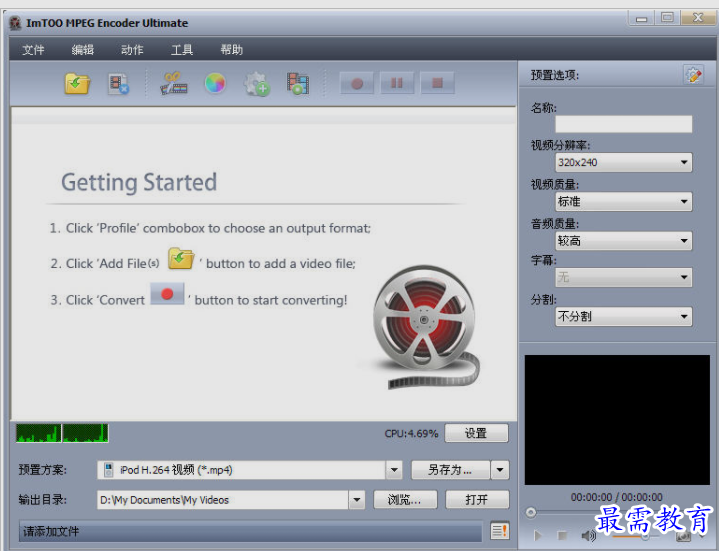
Task: Open the Effects color wheel tool
Action: [215, 83]
